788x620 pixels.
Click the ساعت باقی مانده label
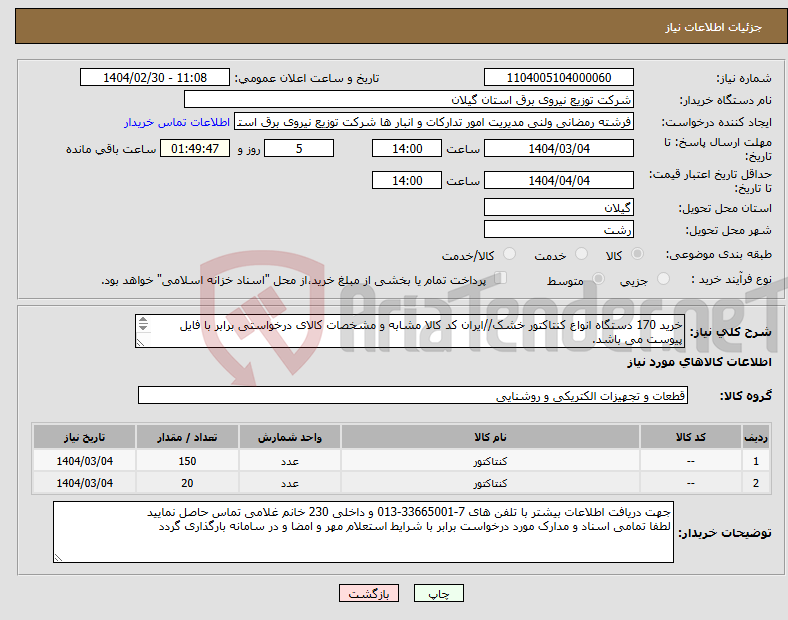[111, 149]
